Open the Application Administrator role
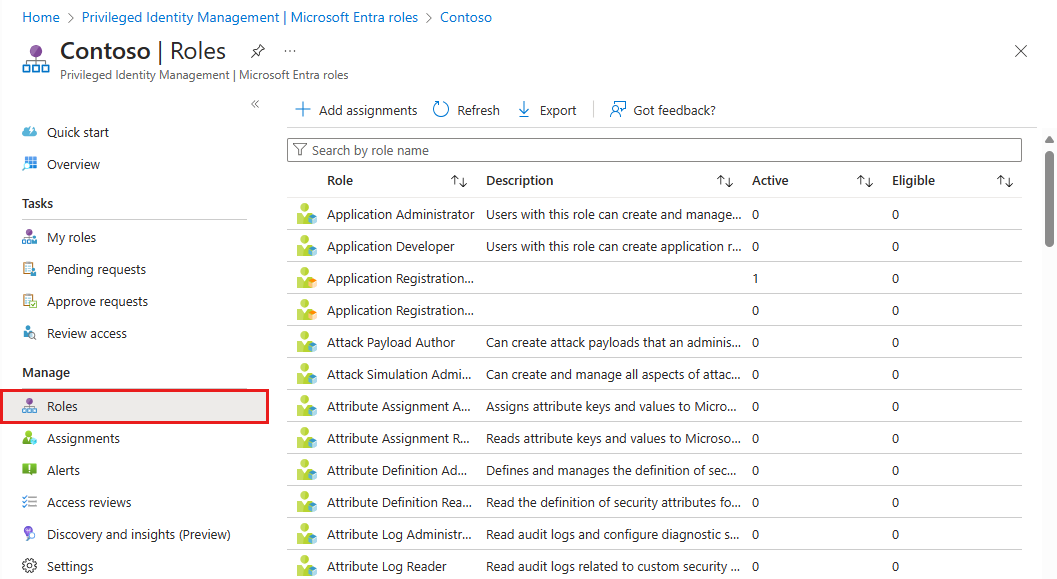Screen dimensions: 1057x579 point(400,214)
